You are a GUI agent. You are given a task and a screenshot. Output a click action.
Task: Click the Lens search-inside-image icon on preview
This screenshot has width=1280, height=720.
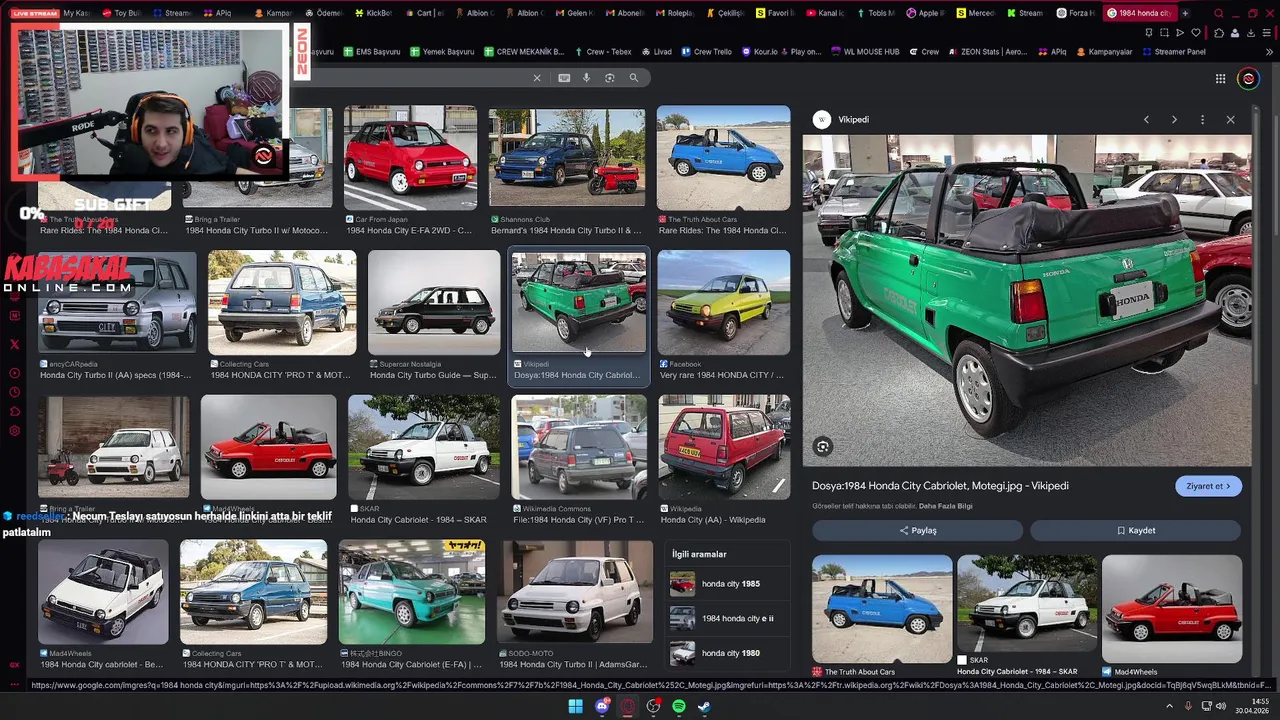(x=822, y=447)
